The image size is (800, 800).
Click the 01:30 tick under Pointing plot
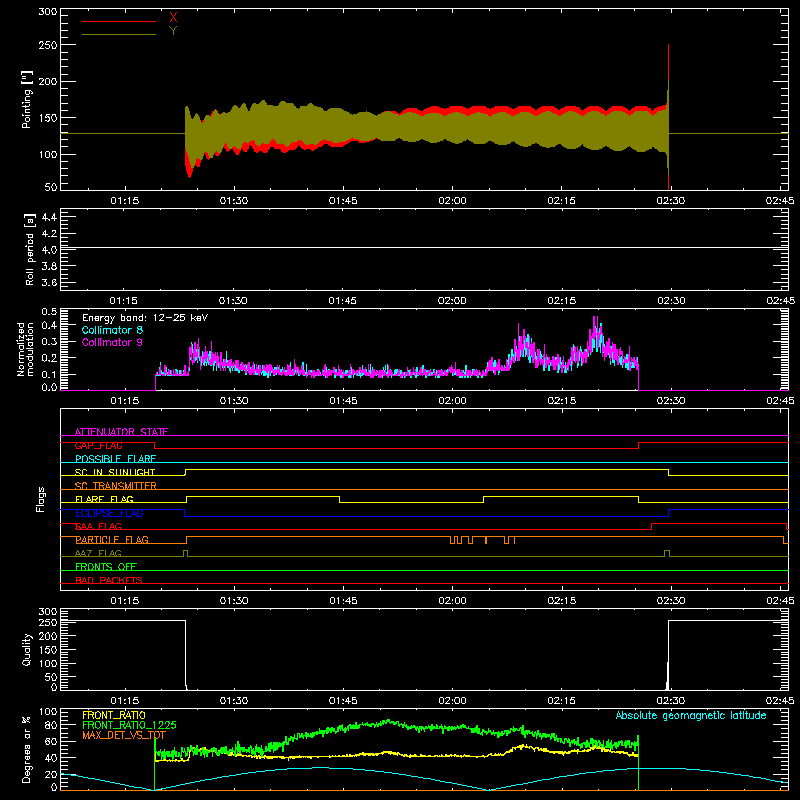(234, 201)
